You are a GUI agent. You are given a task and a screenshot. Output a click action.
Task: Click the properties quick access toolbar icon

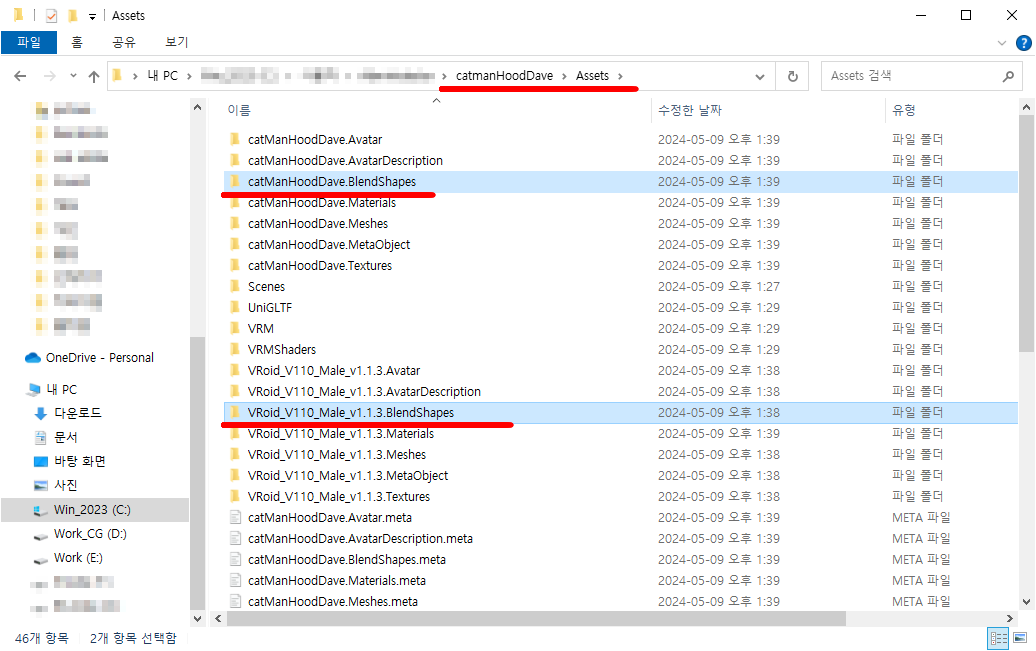click(52, 15)
